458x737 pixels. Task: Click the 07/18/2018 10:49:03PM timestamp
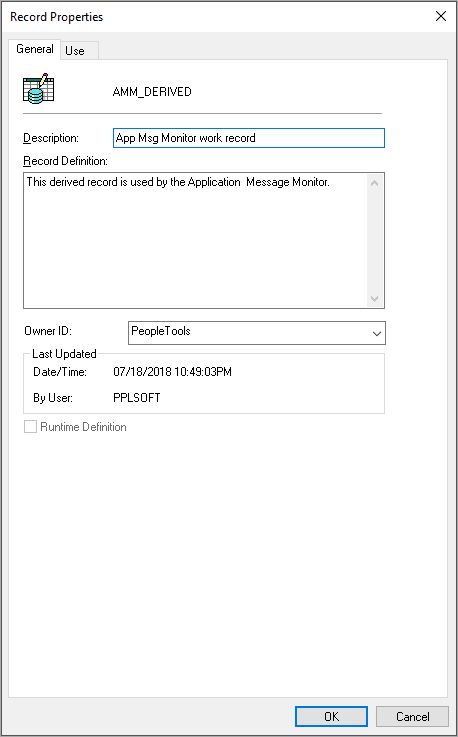click(173, 372)
